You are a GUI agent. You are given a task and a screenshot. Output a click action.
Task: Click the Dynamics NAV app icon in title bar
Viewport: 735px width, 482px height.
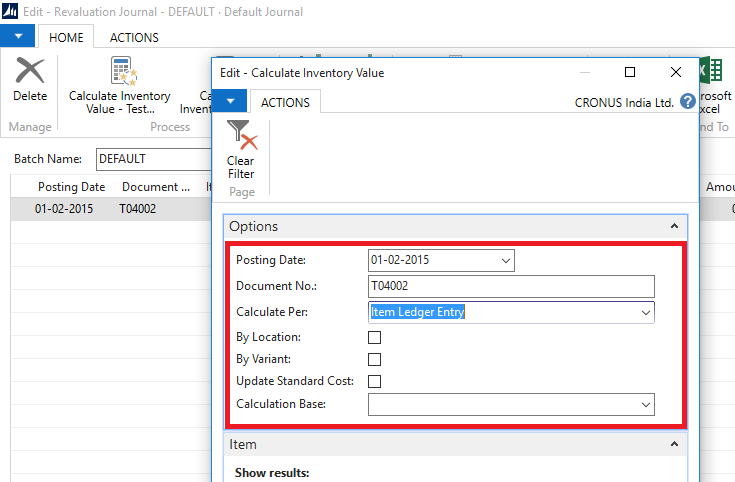click(12, 12)
